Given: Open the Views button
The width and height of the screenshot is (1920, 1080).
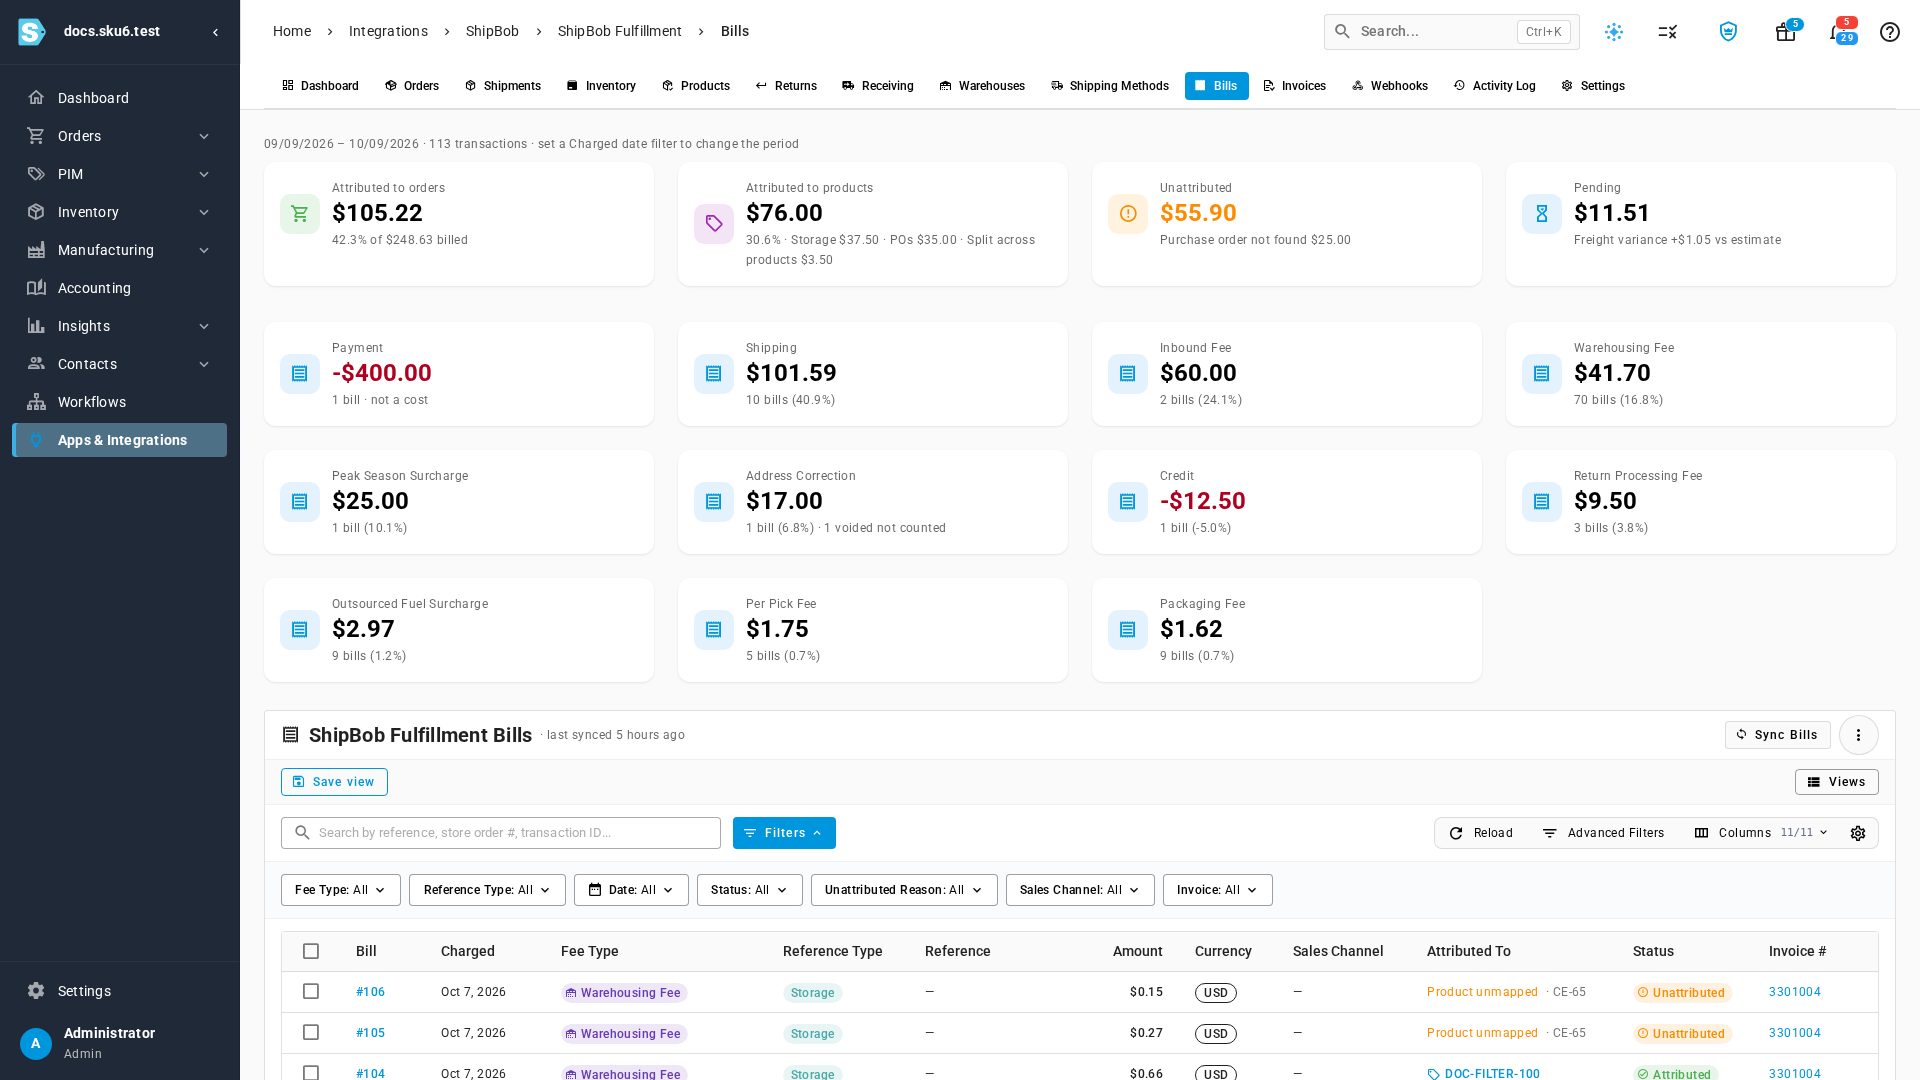Looking at the screenshot, I should pyautogui.click(x=1836, y=782).
